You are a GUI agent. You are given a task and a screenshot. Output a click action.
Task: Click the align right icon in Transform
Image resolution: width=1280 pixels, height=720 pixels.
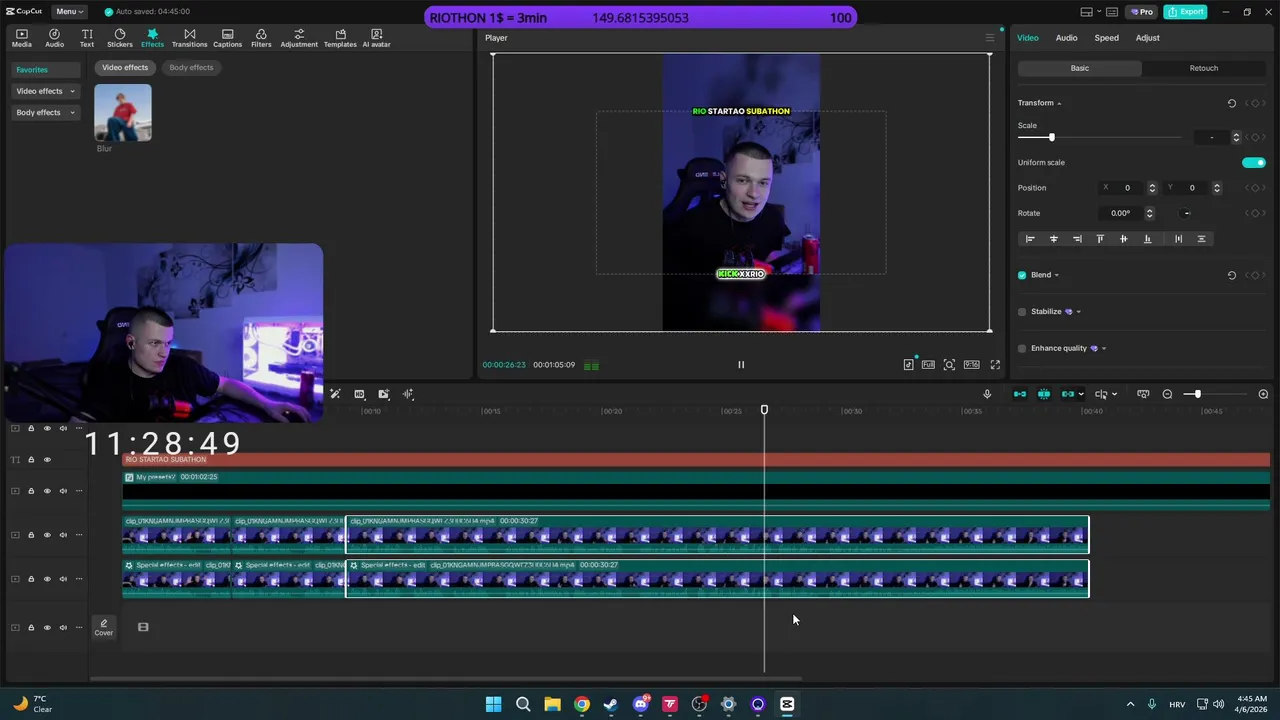click(x=1077, y=239)
